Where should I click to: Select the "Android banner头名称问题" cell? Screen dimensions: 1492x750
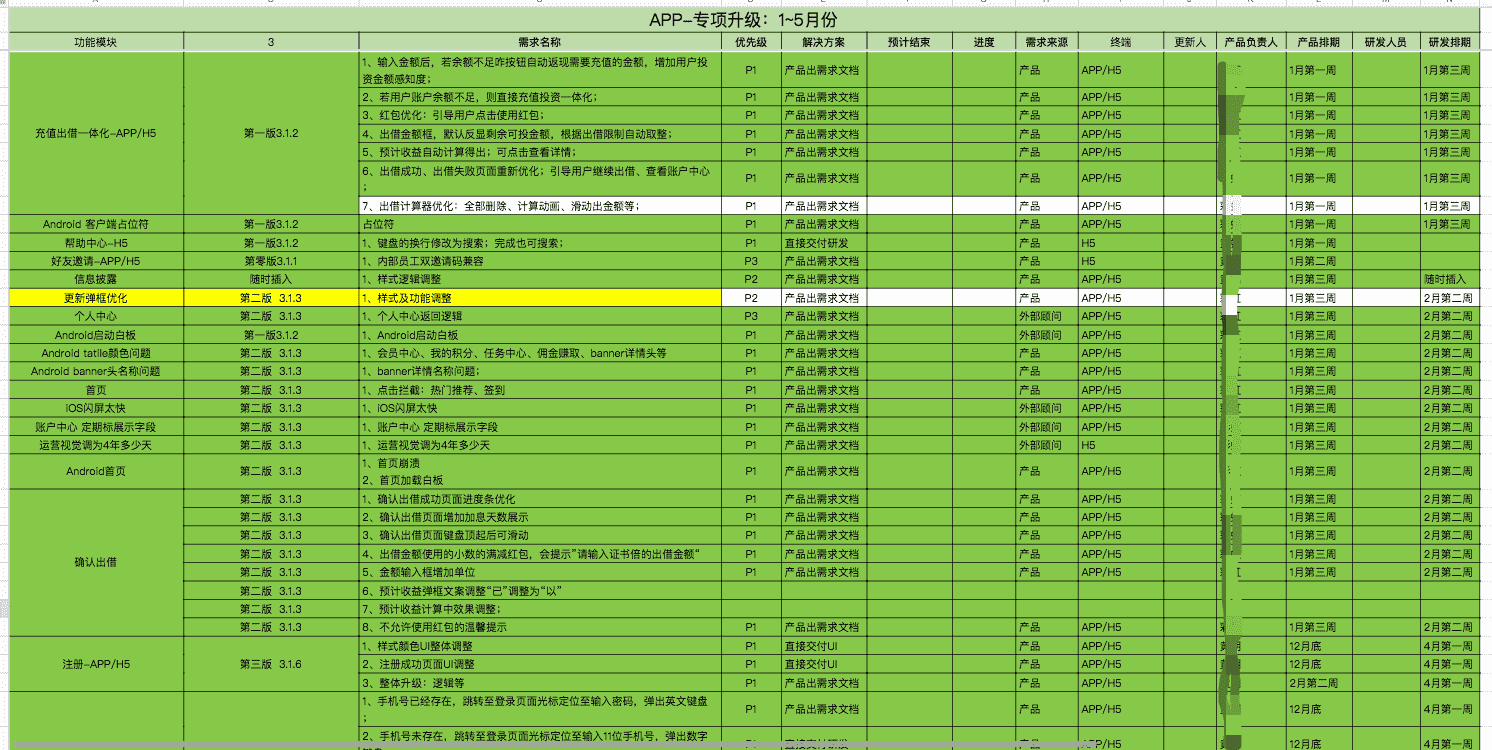(x=96, y=371)
